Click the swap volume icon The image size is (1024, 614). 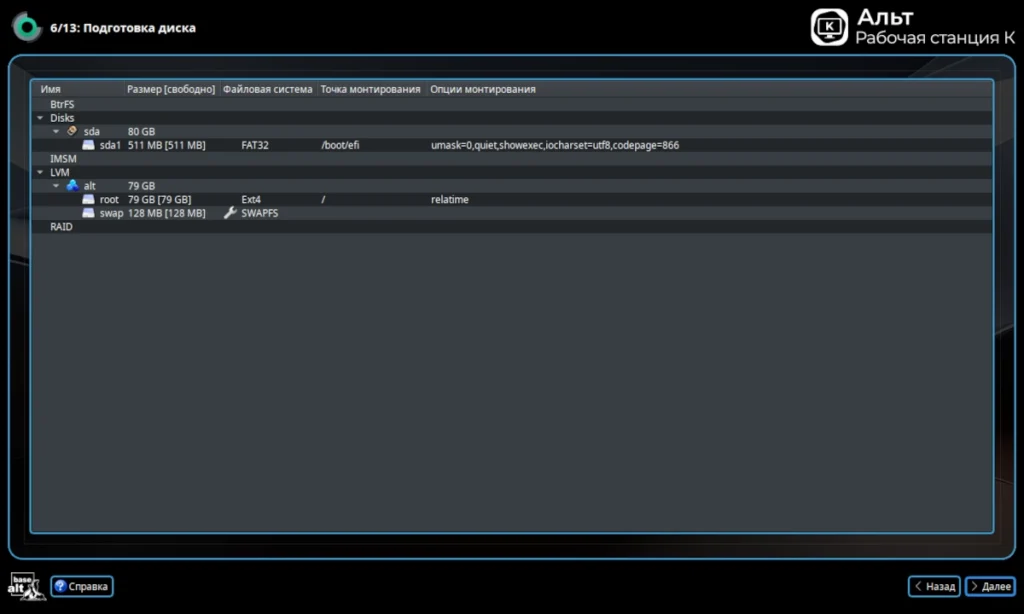coord(88,213)
